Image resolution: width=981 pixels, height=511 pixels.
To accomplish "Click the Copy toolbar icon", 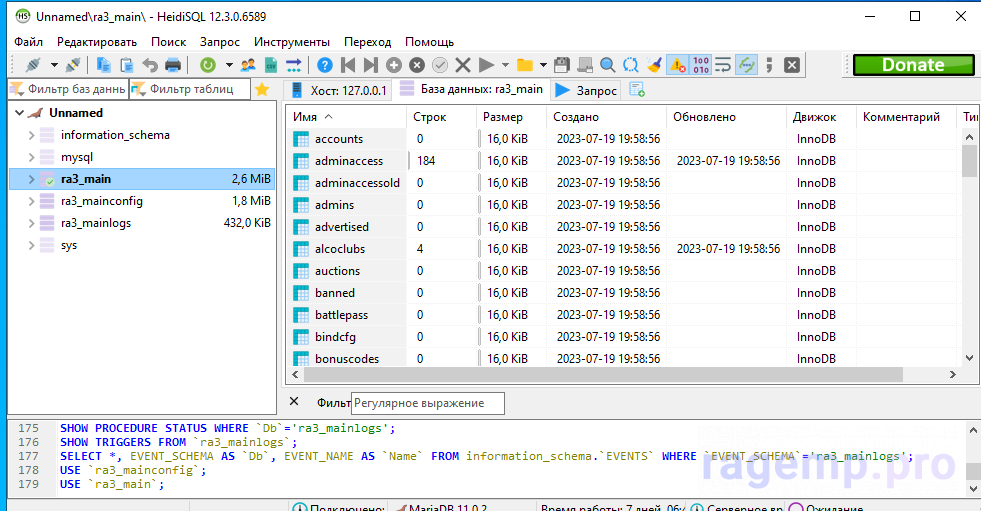I will (104, 65).
